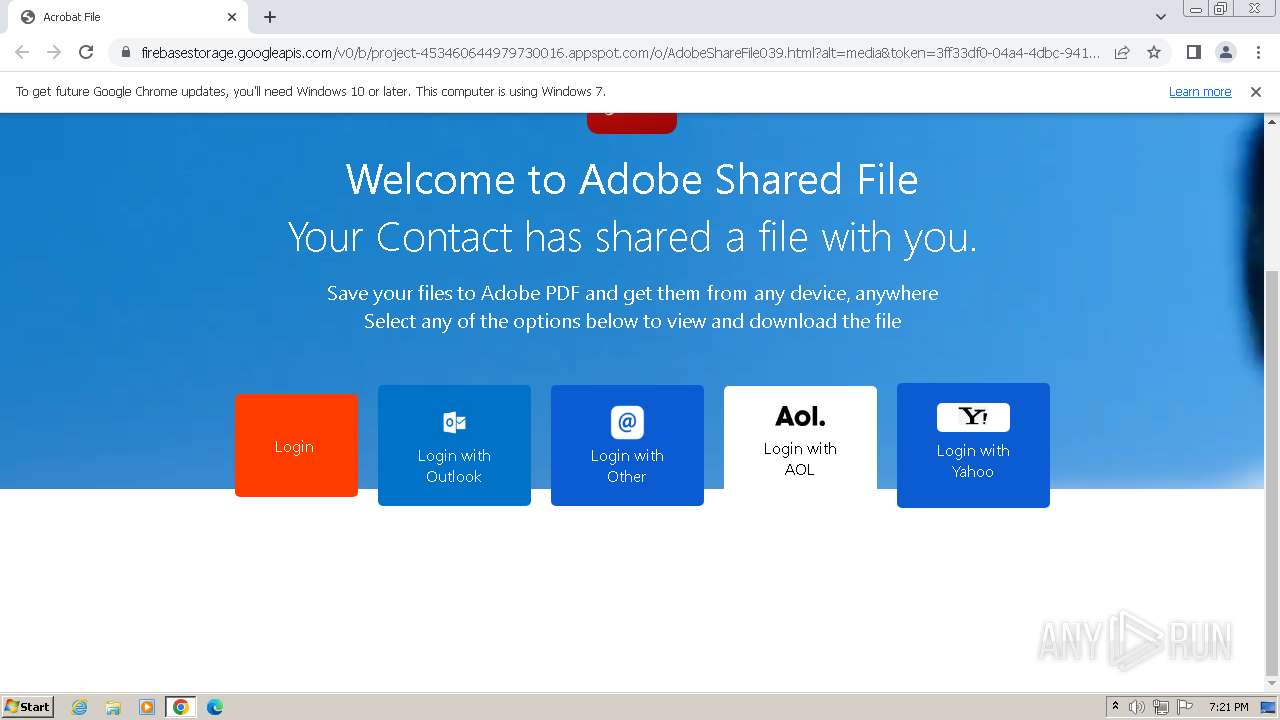This screenshot has width=1280, height=720.
Task: Expand the tab search dropdown arrow
Action: 1160,17
